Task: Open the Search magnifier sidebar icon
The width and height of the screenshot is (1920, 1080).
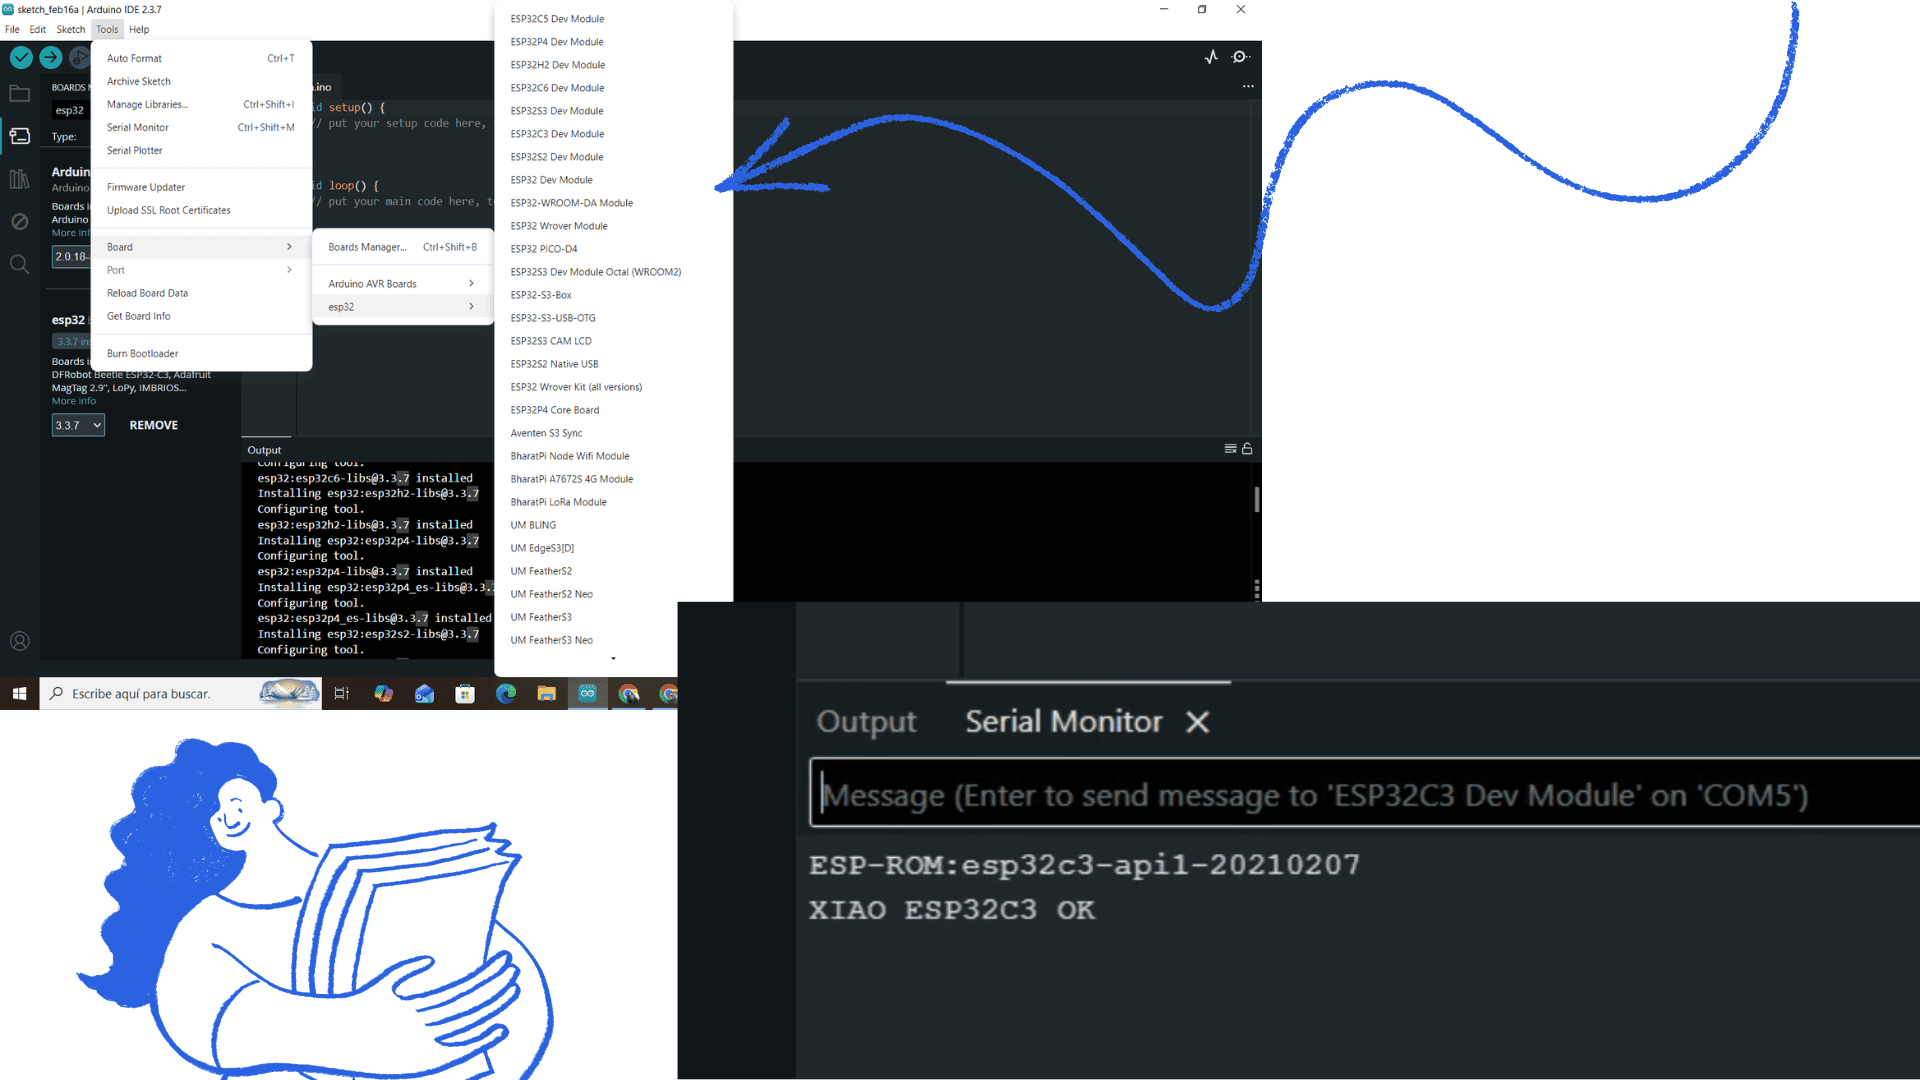Action: point(20,264)
